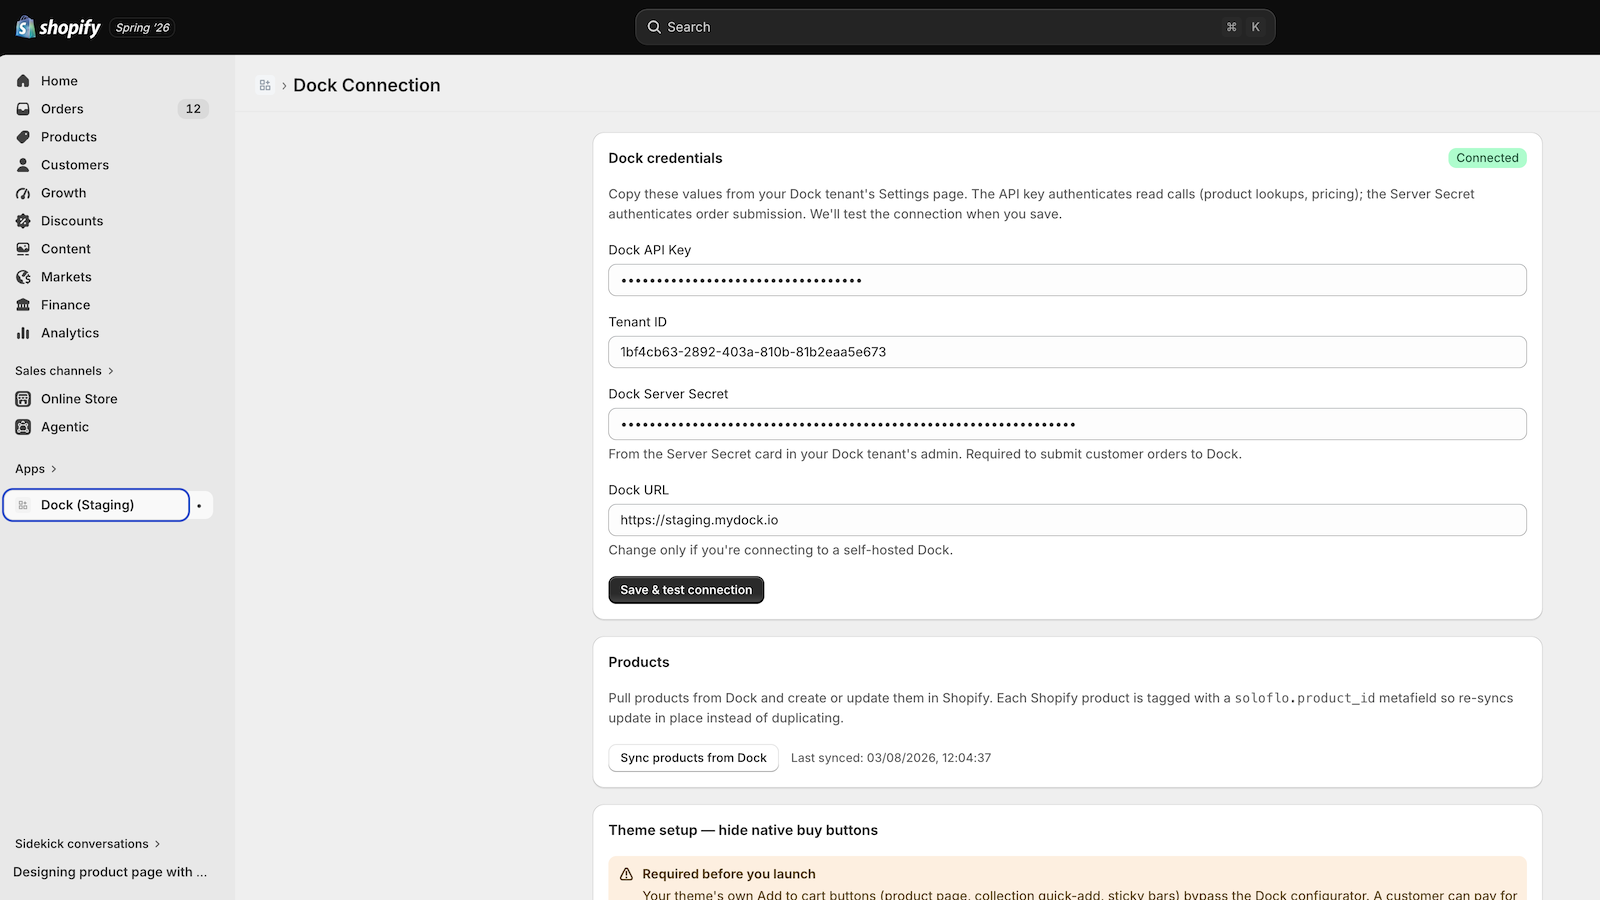Screen dimensions: 1600x900
Task: Click the Products card heading
Action: click(639, 662)
